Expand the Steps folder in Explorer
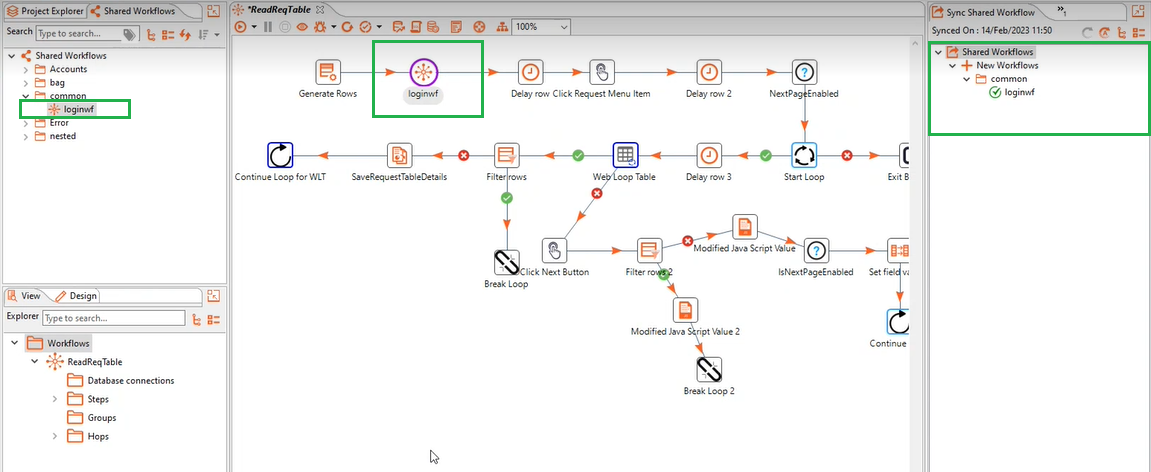 pyautogui.click(x=54, y=399)
